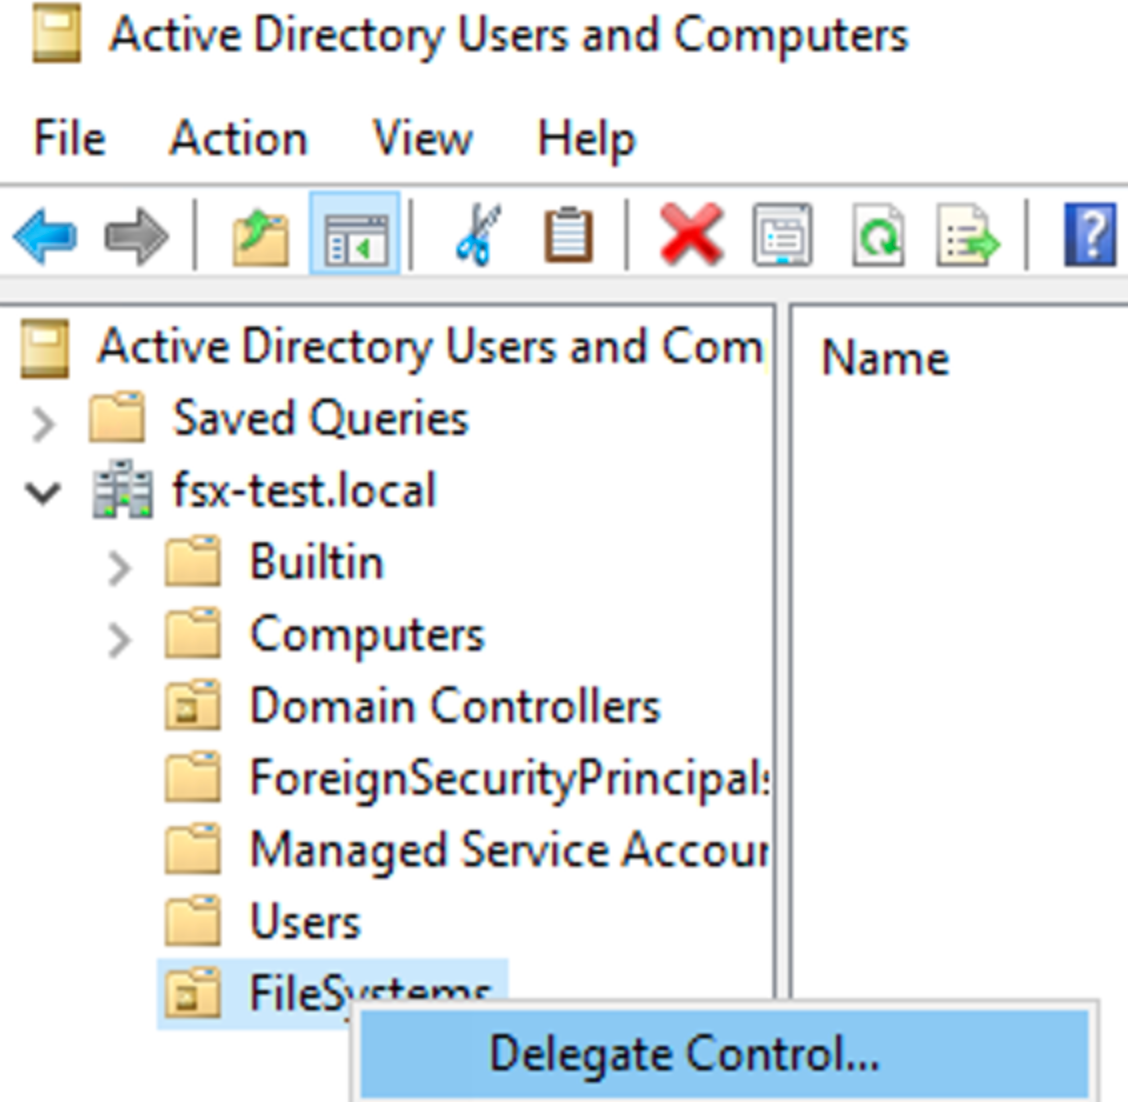Viewport: 1128px width, 1110px height.
Task: Click the Saved Queries folder icon
Action: [117, 417]
